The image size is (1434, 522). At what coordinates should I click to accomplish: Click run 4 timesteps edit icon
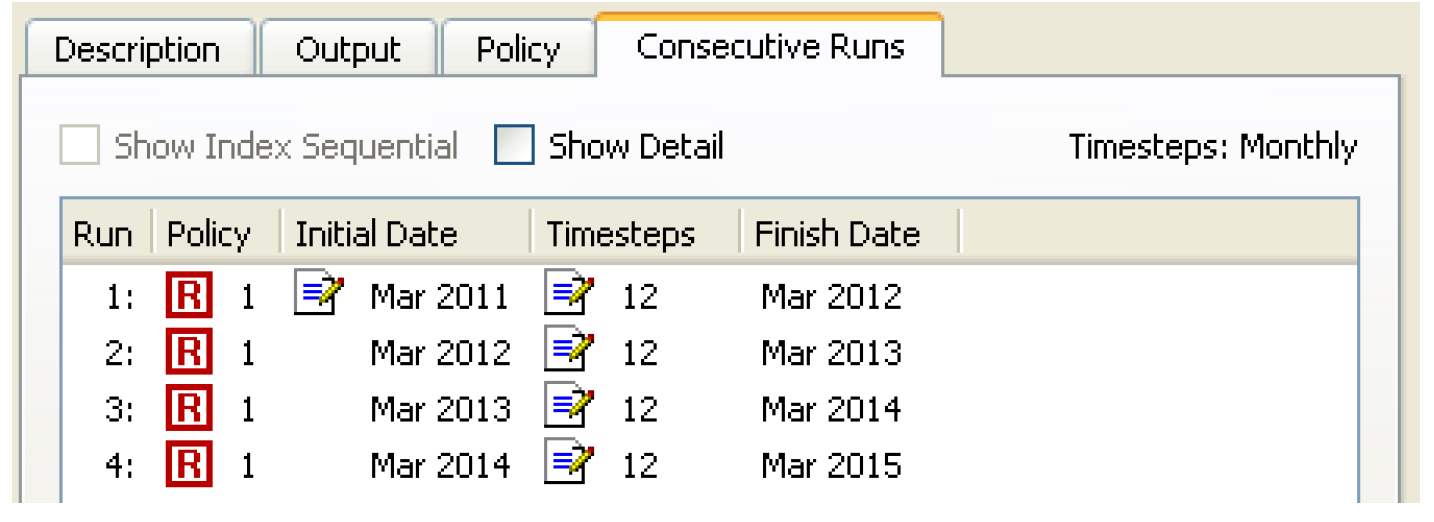coord(569,464)
